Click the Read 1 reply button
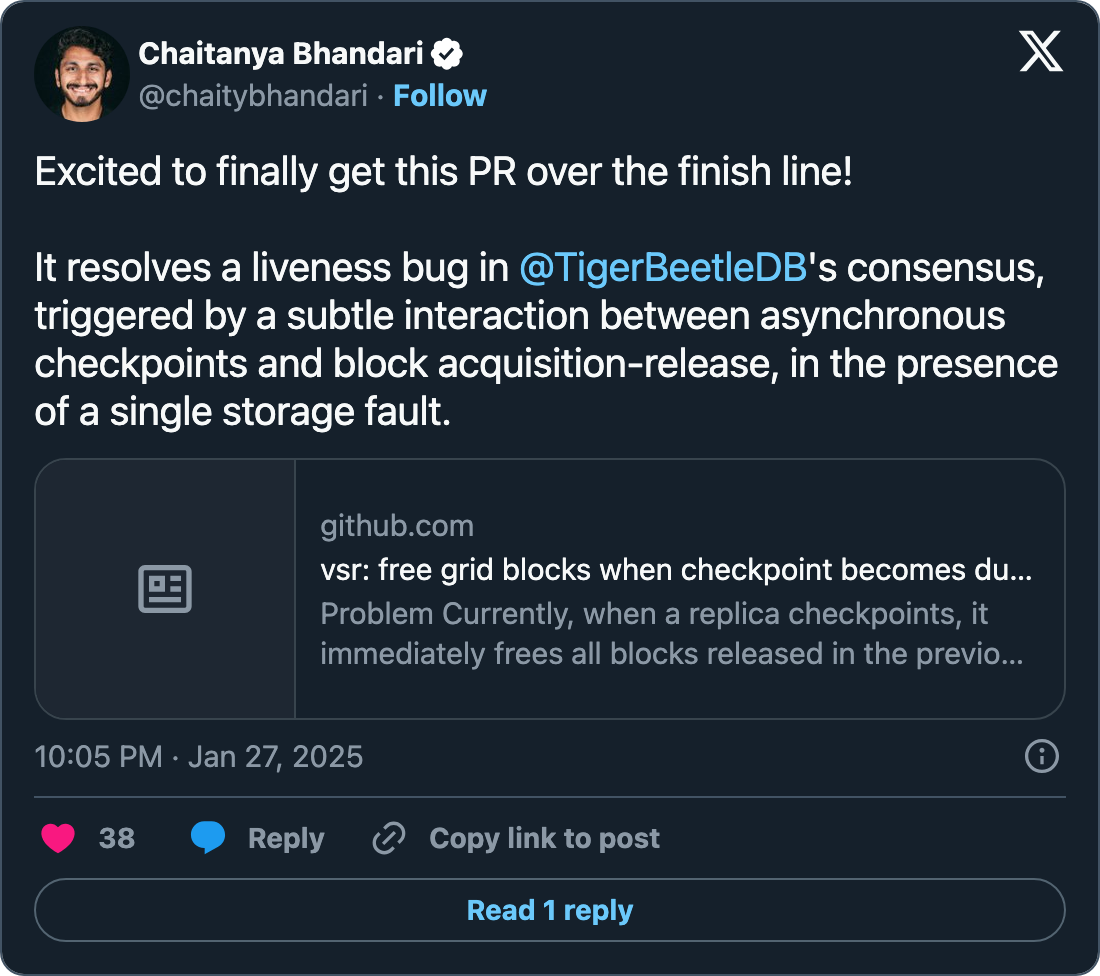Viewport: 1100px width, 976px height. point(550,910)
